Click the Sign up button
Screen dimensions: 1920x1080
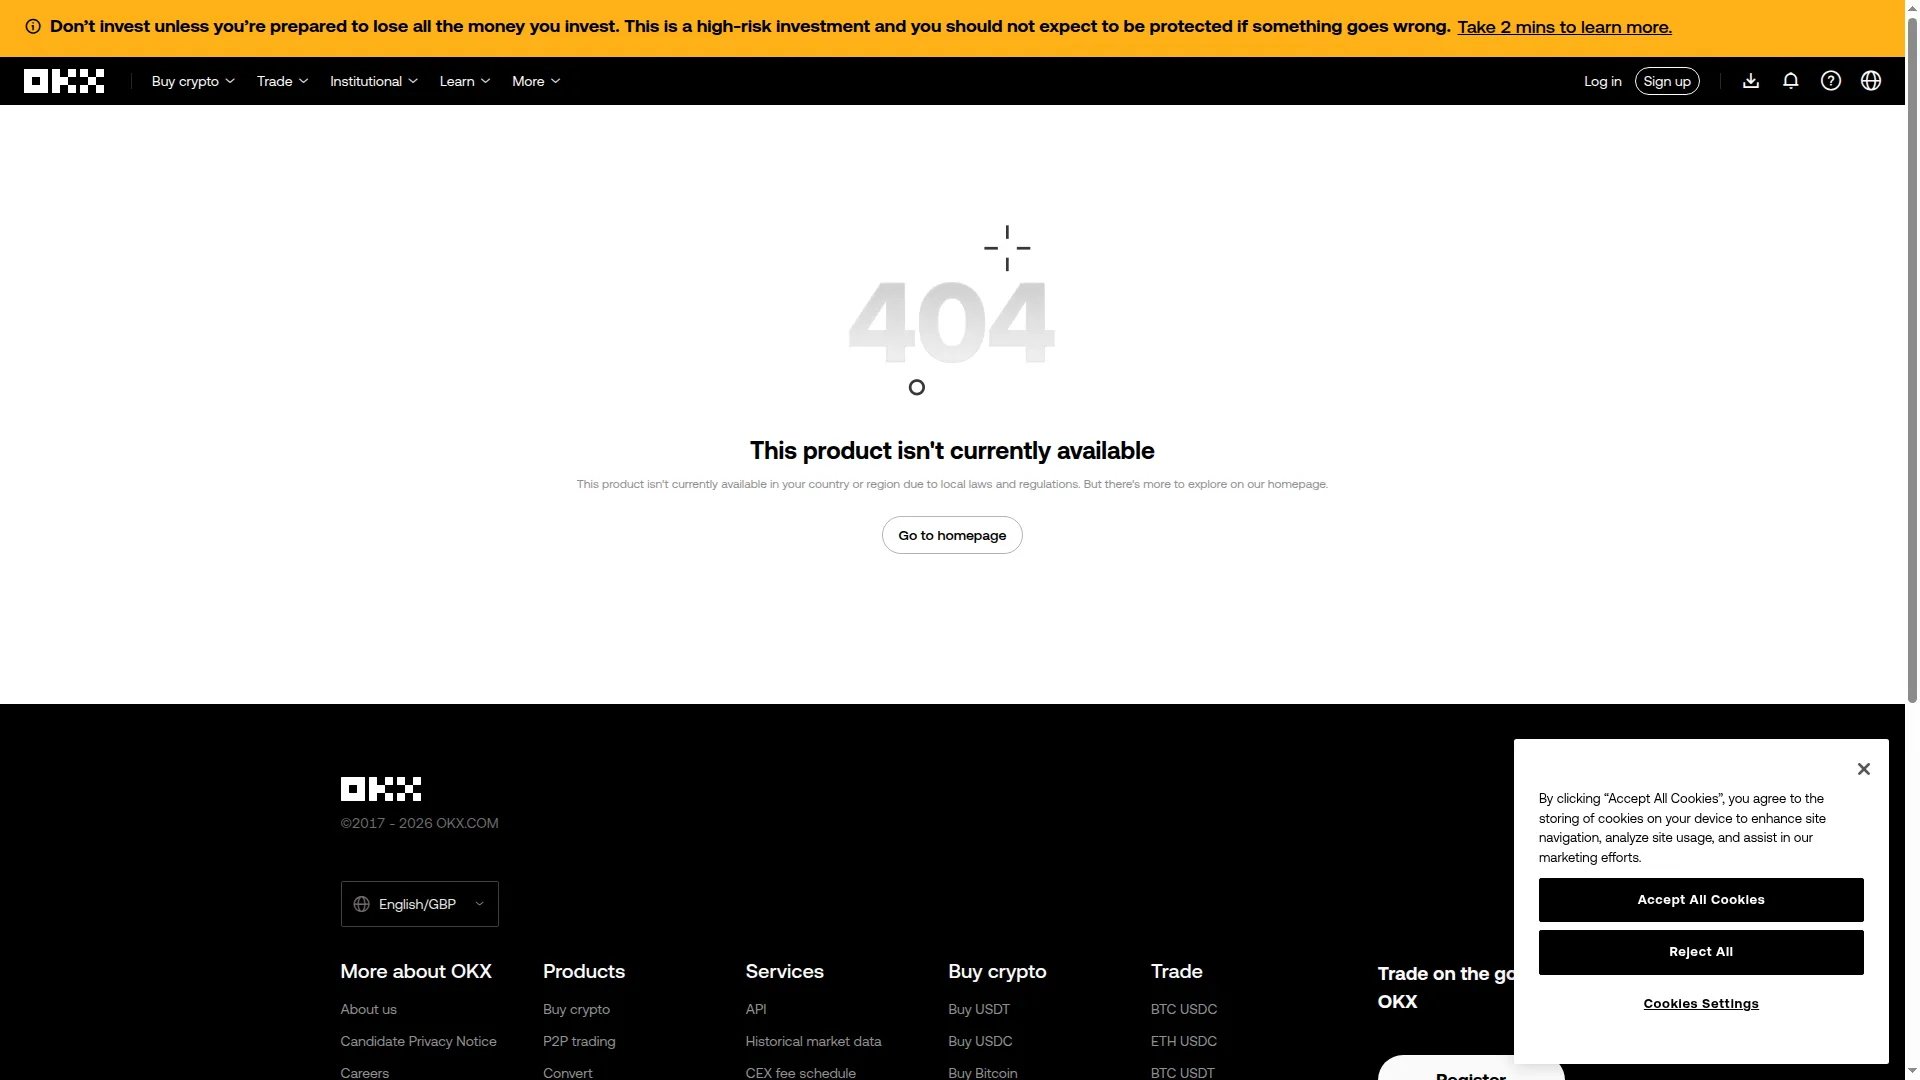tap(1666, 81)
